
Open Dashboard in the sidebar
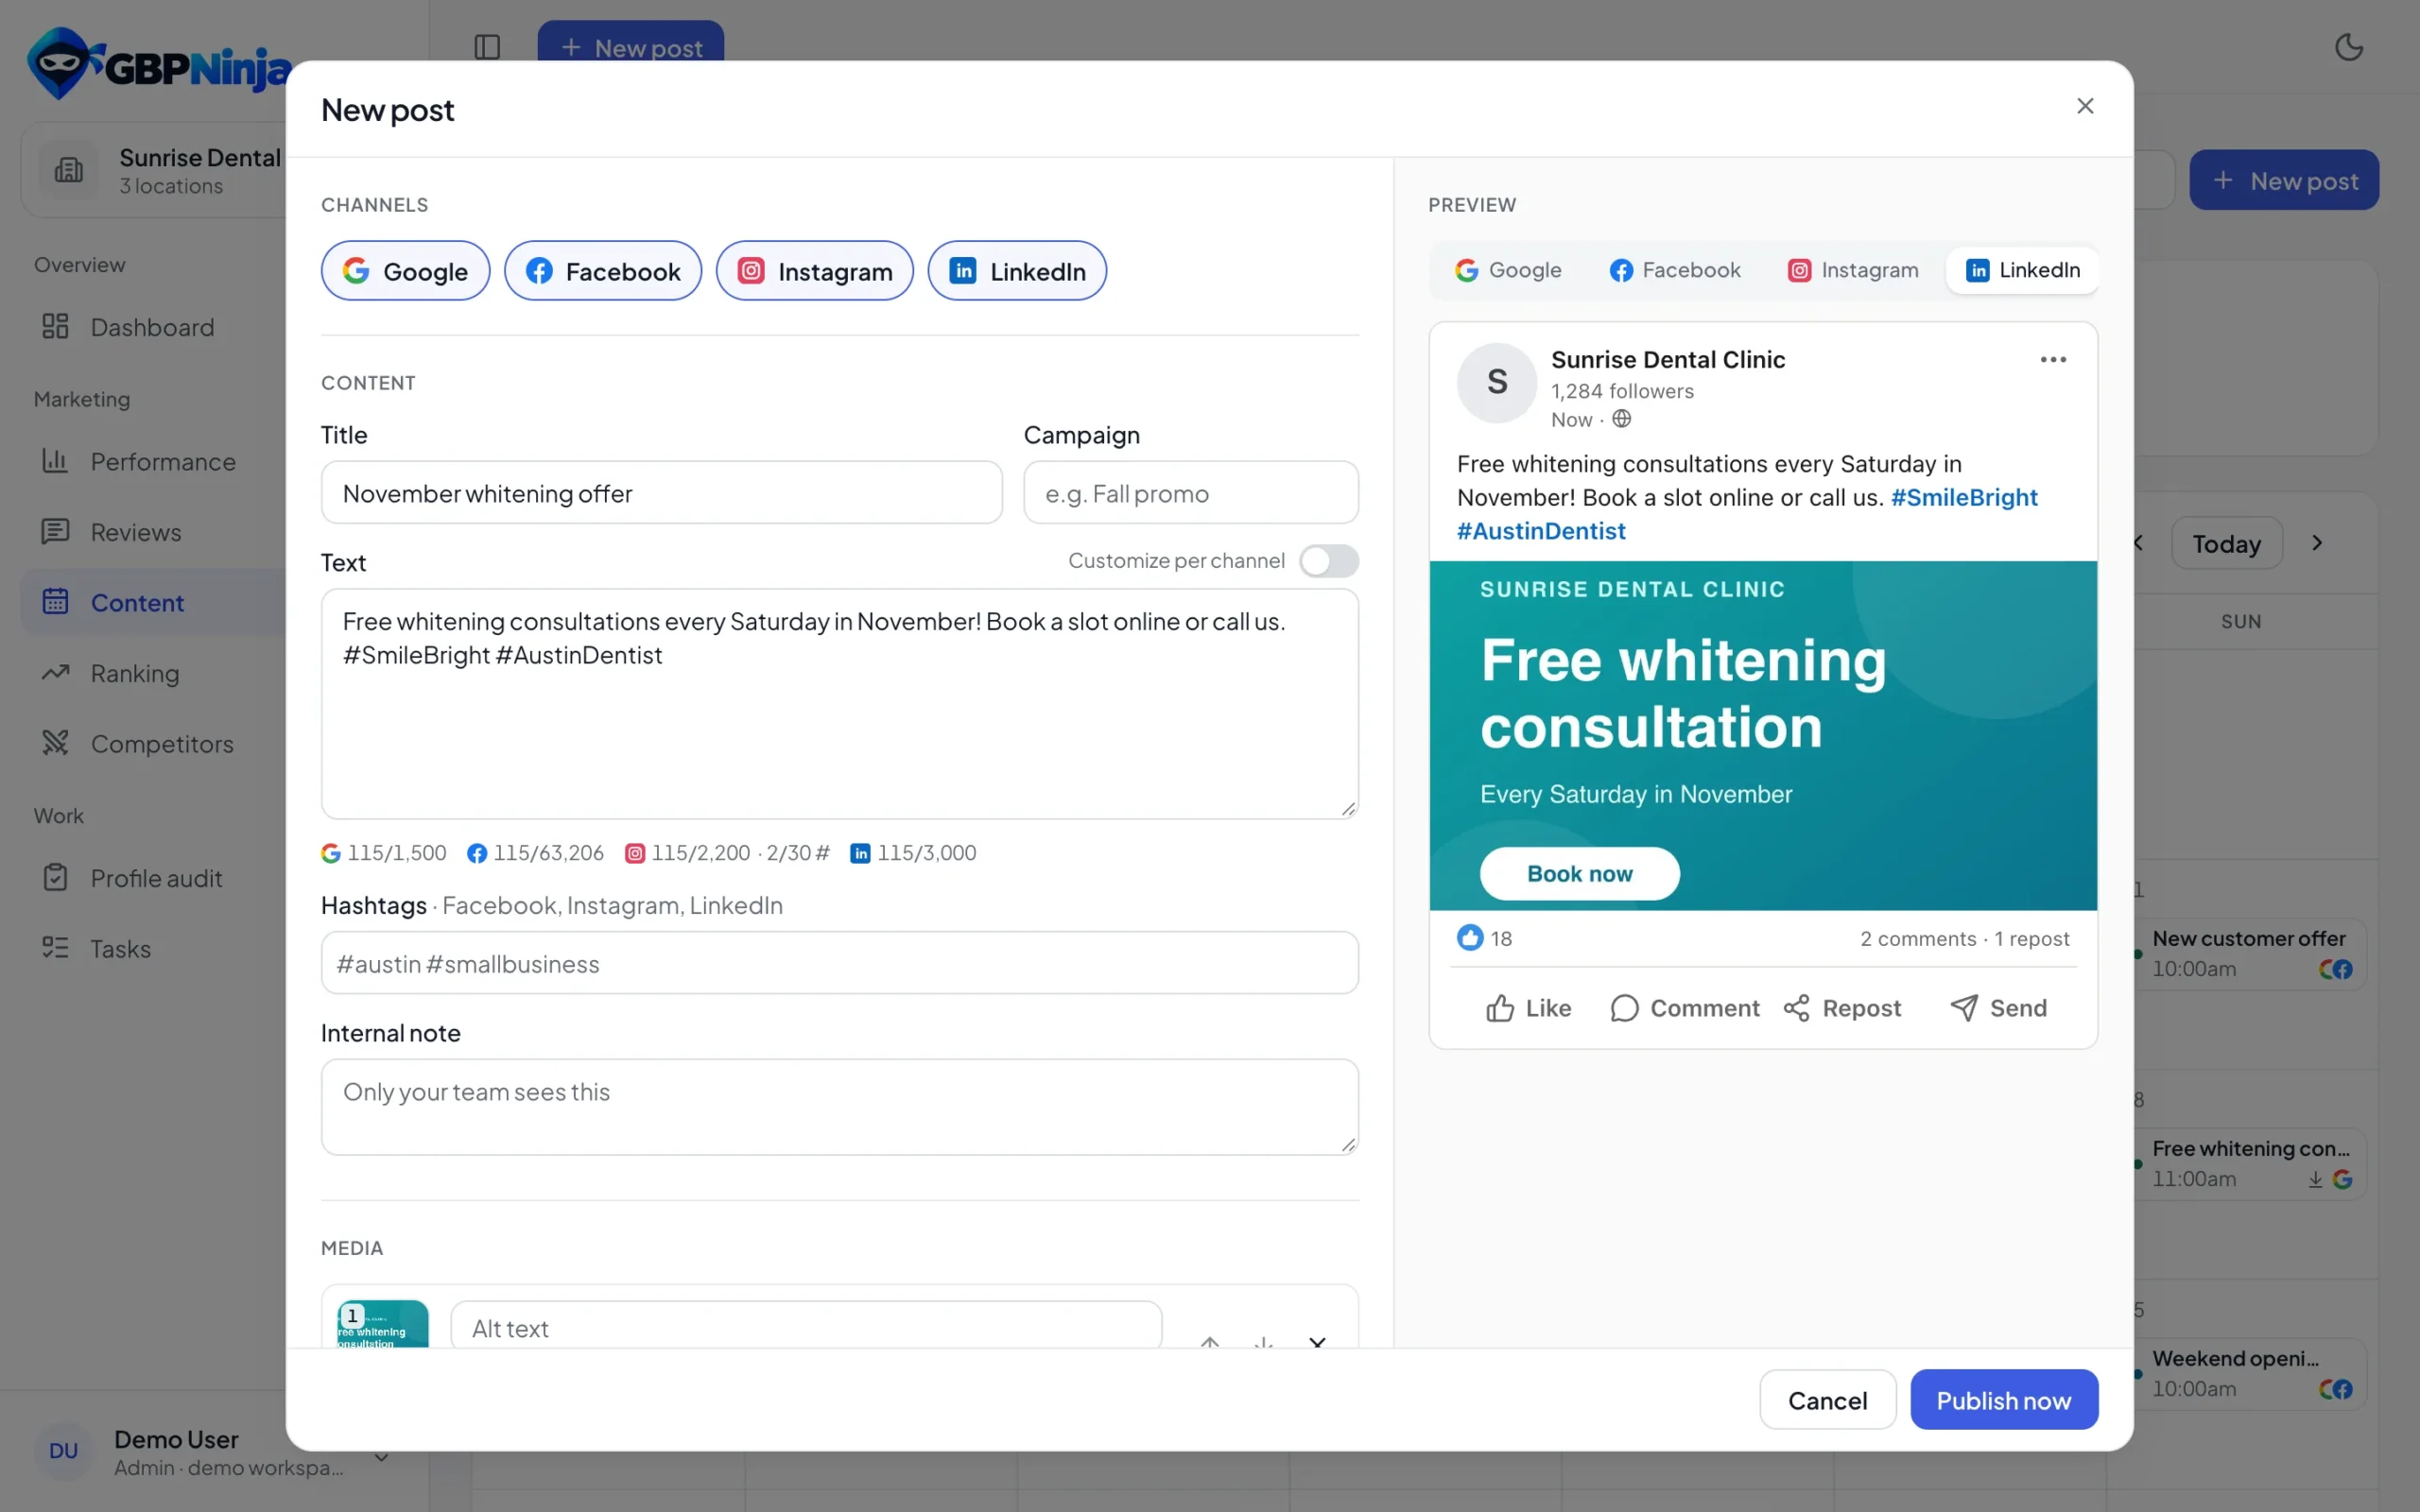point(153,327)
